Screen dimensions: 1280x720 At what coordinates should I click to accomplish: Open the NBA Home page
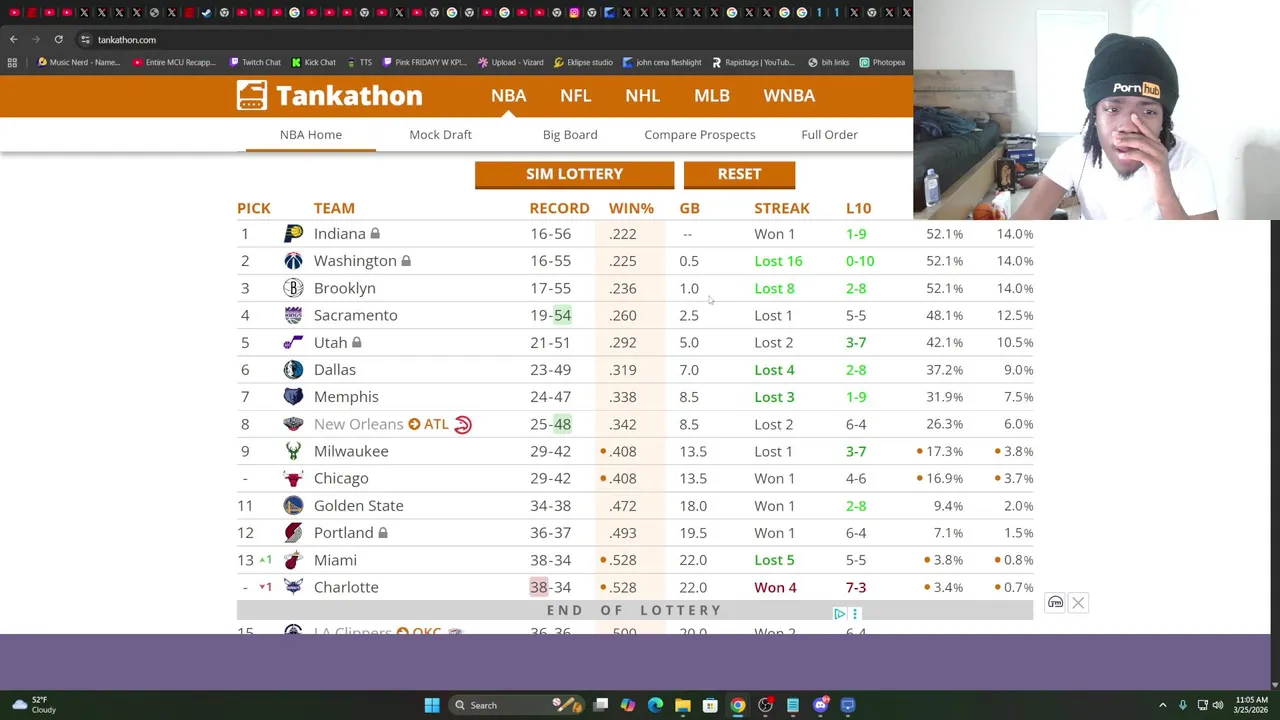(x=311, y=134)
